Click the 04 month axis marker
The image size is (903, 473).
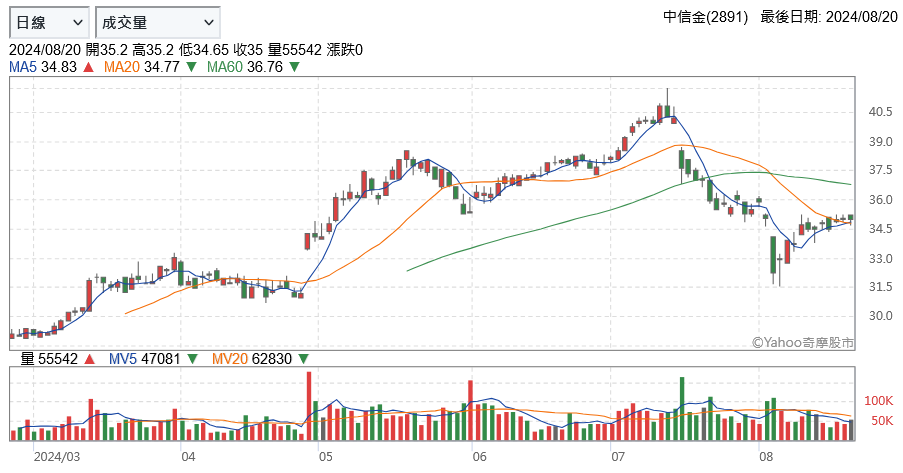(188, 457)
